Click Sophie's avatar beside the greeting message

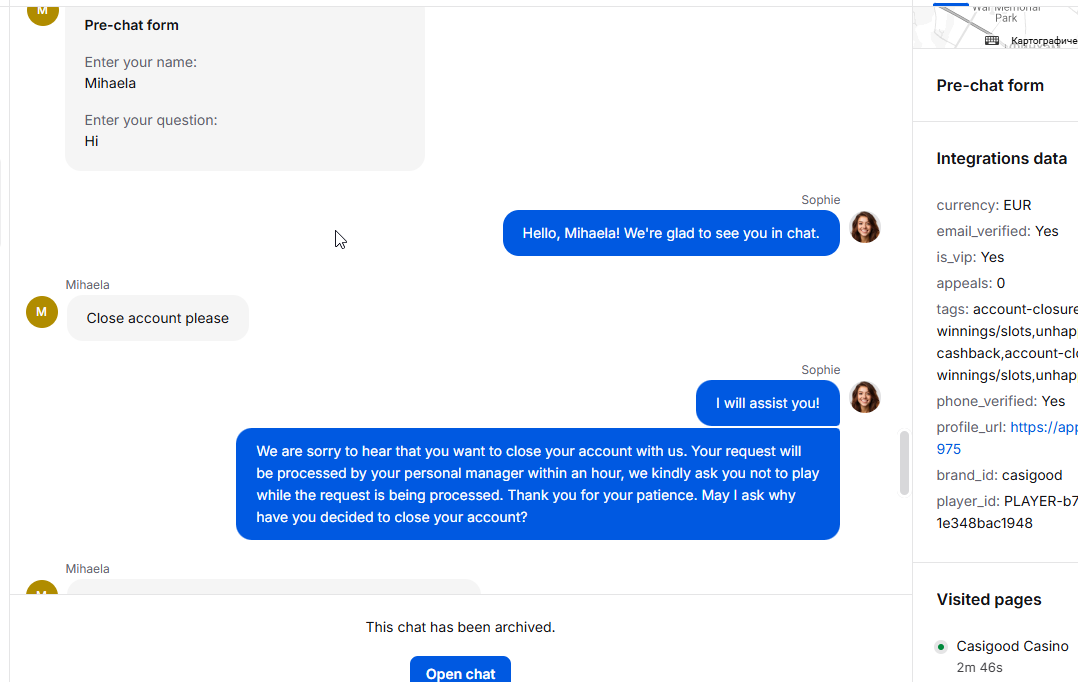pos(865,227)
